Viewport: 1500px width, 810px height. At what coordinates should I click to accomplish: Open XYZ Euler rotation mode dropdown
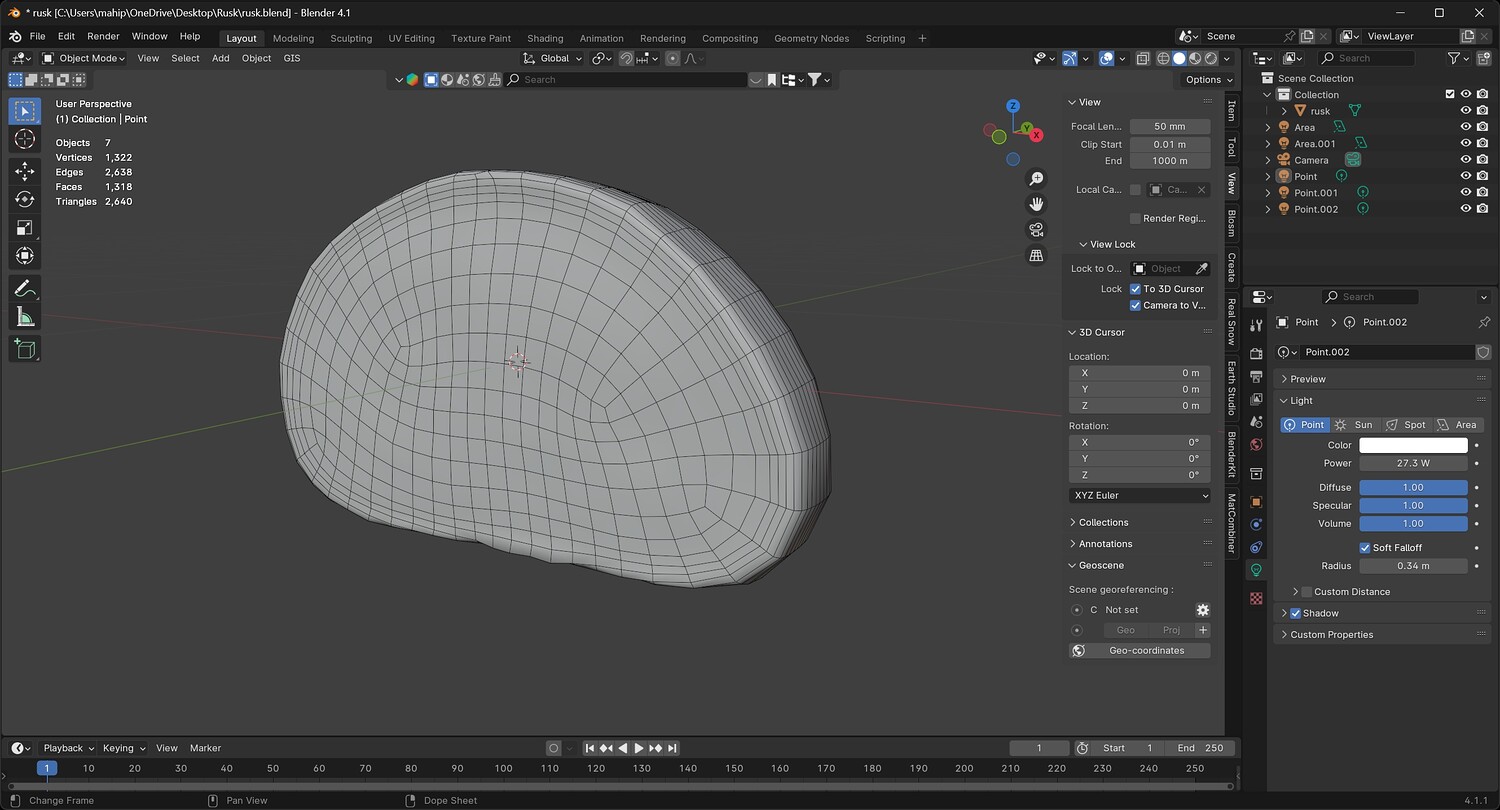[1139, 495]
